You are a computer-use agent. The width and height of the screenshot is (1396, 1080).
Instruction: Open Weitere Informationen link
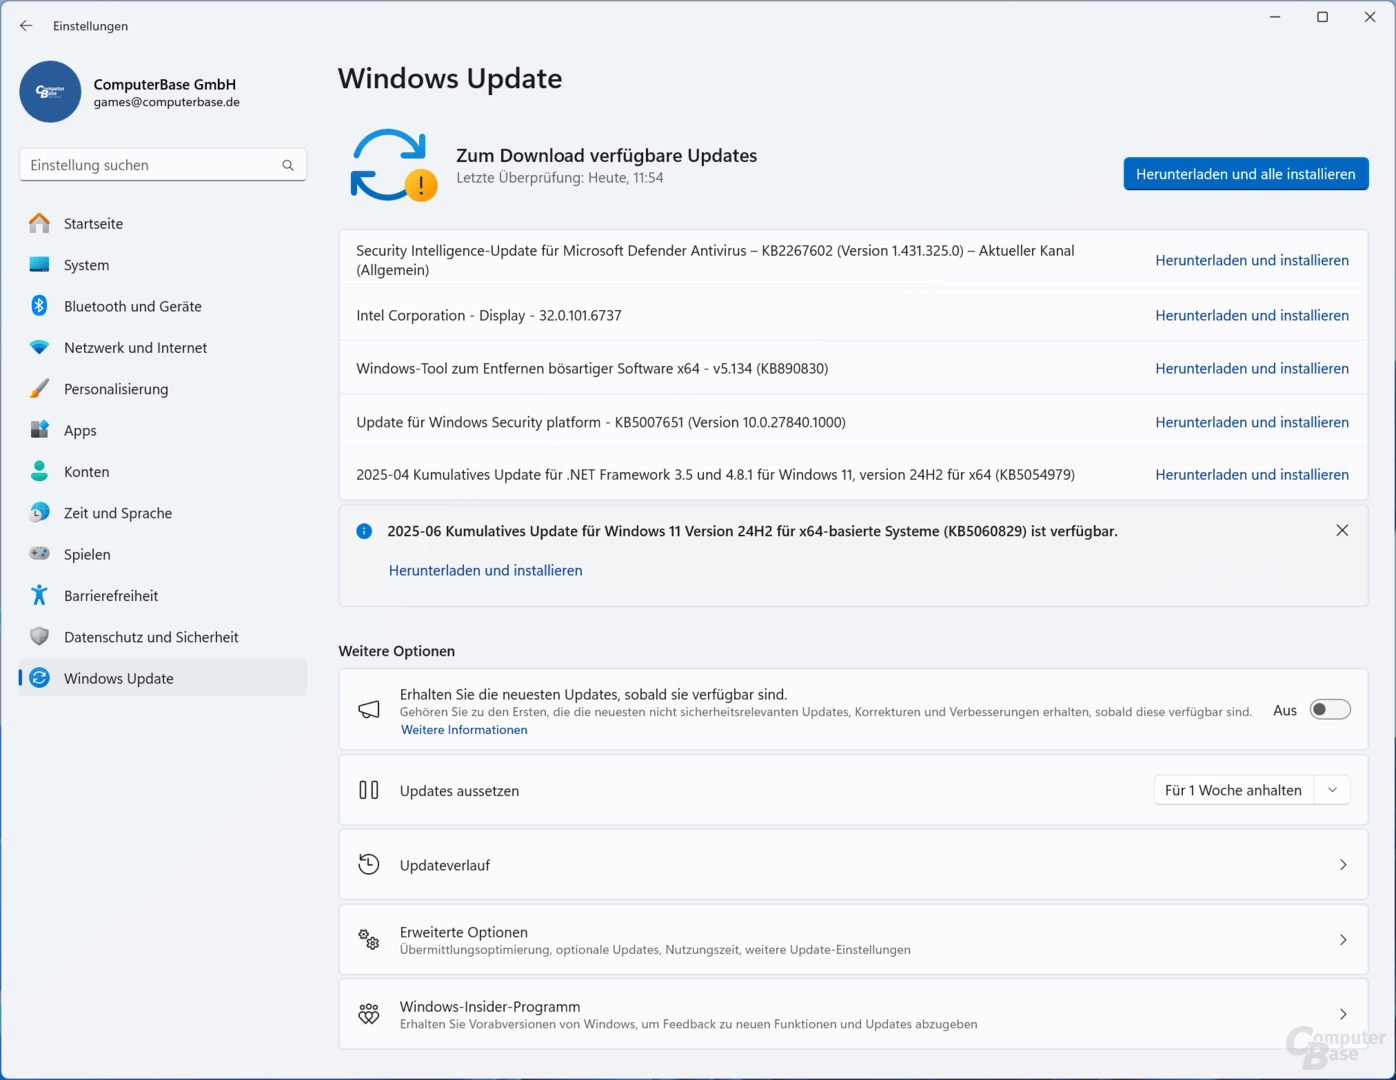tap(464, 730)
